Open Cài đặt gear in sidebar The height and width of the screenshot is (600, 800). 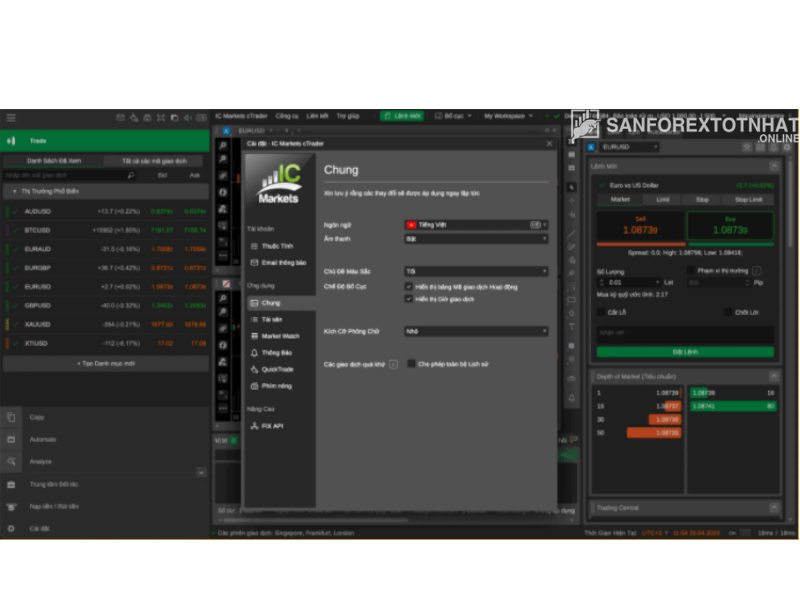[11, 529]
